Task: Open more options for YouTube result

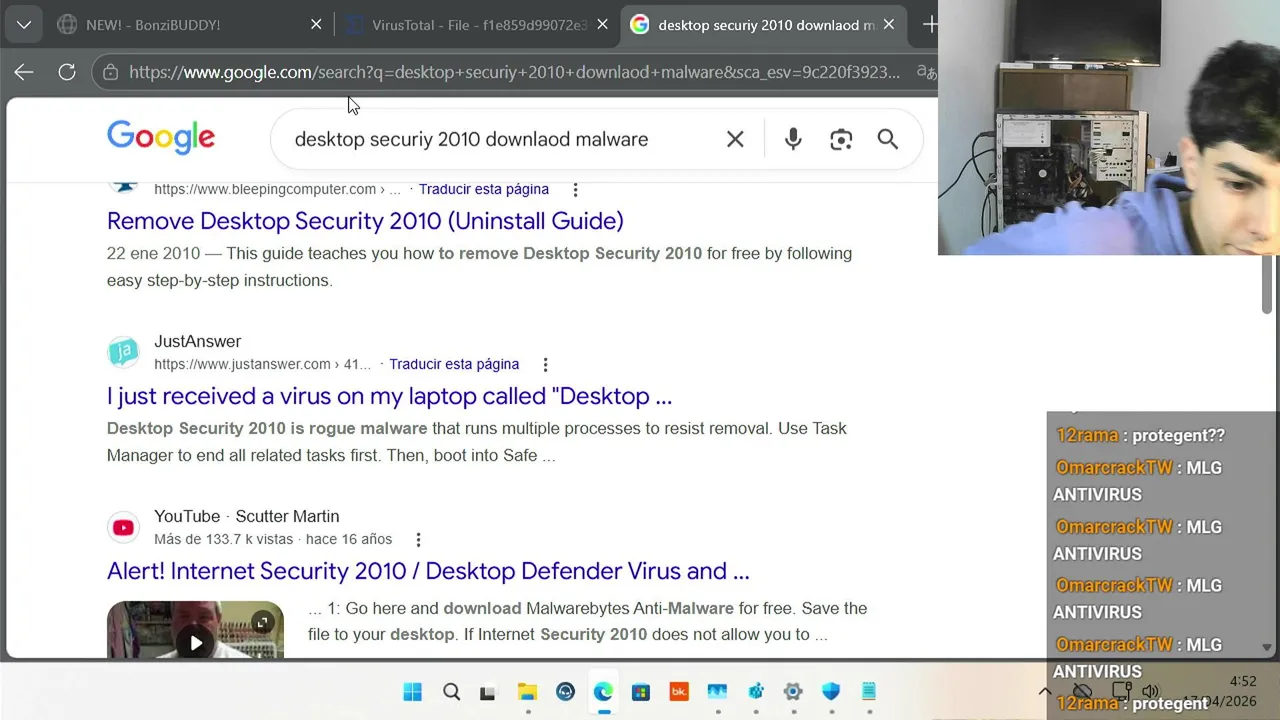Action: (x=418, y=539)
